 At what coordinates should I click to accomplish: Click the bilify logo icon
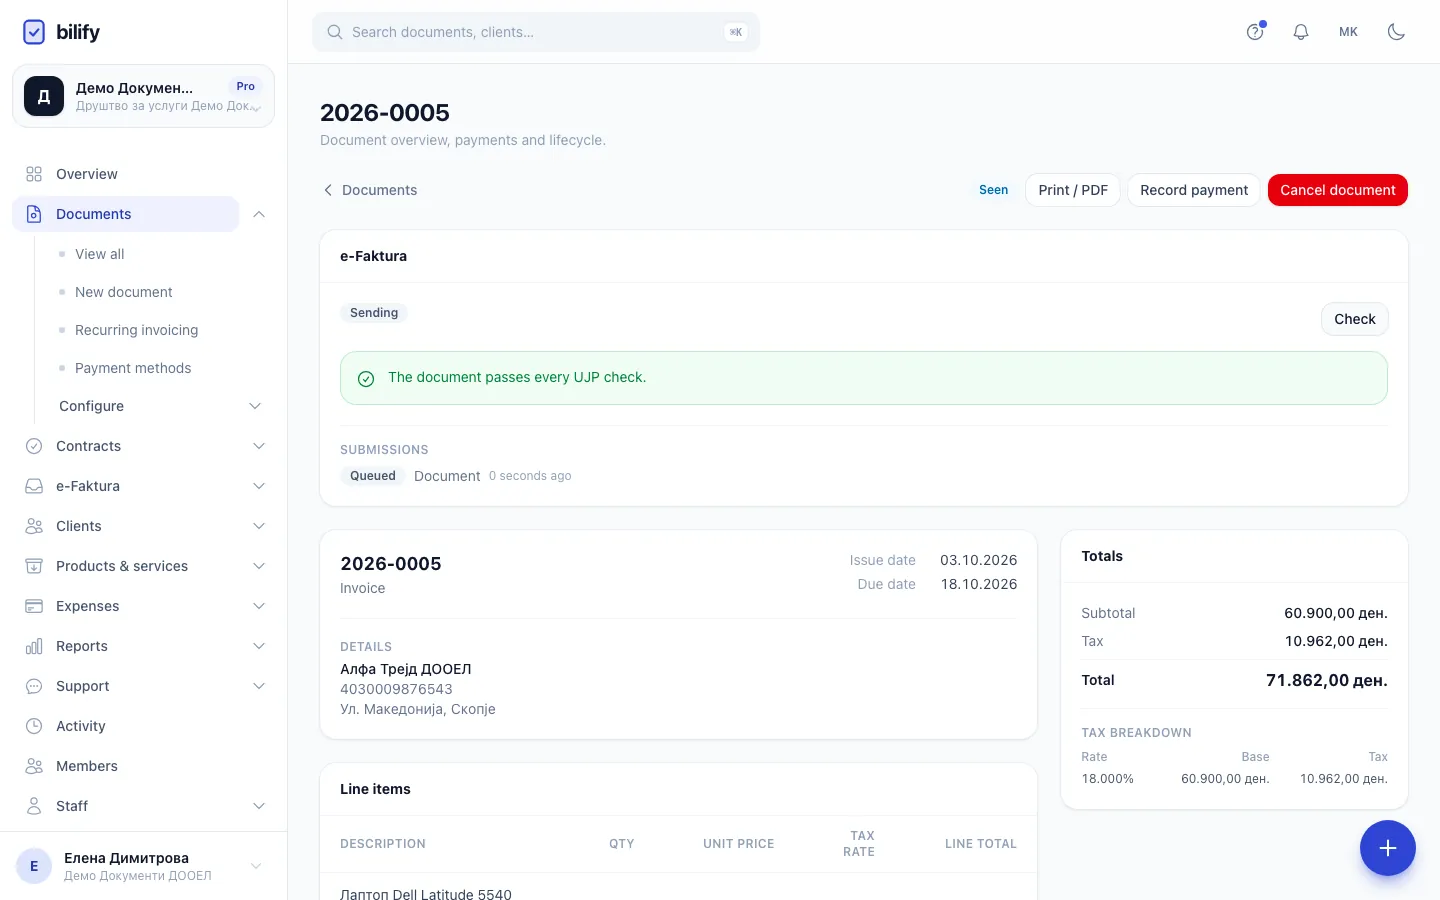pyautogui.click(x=34, y=32)
